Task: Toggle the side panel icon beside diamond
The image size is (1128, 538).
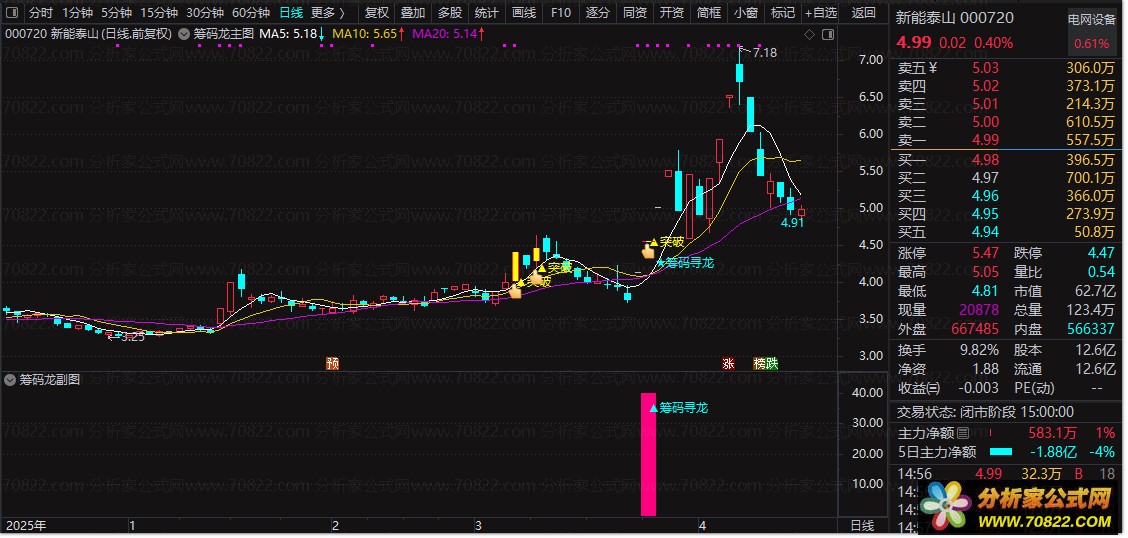Action: pyautogui.click(x=827, y=34)
